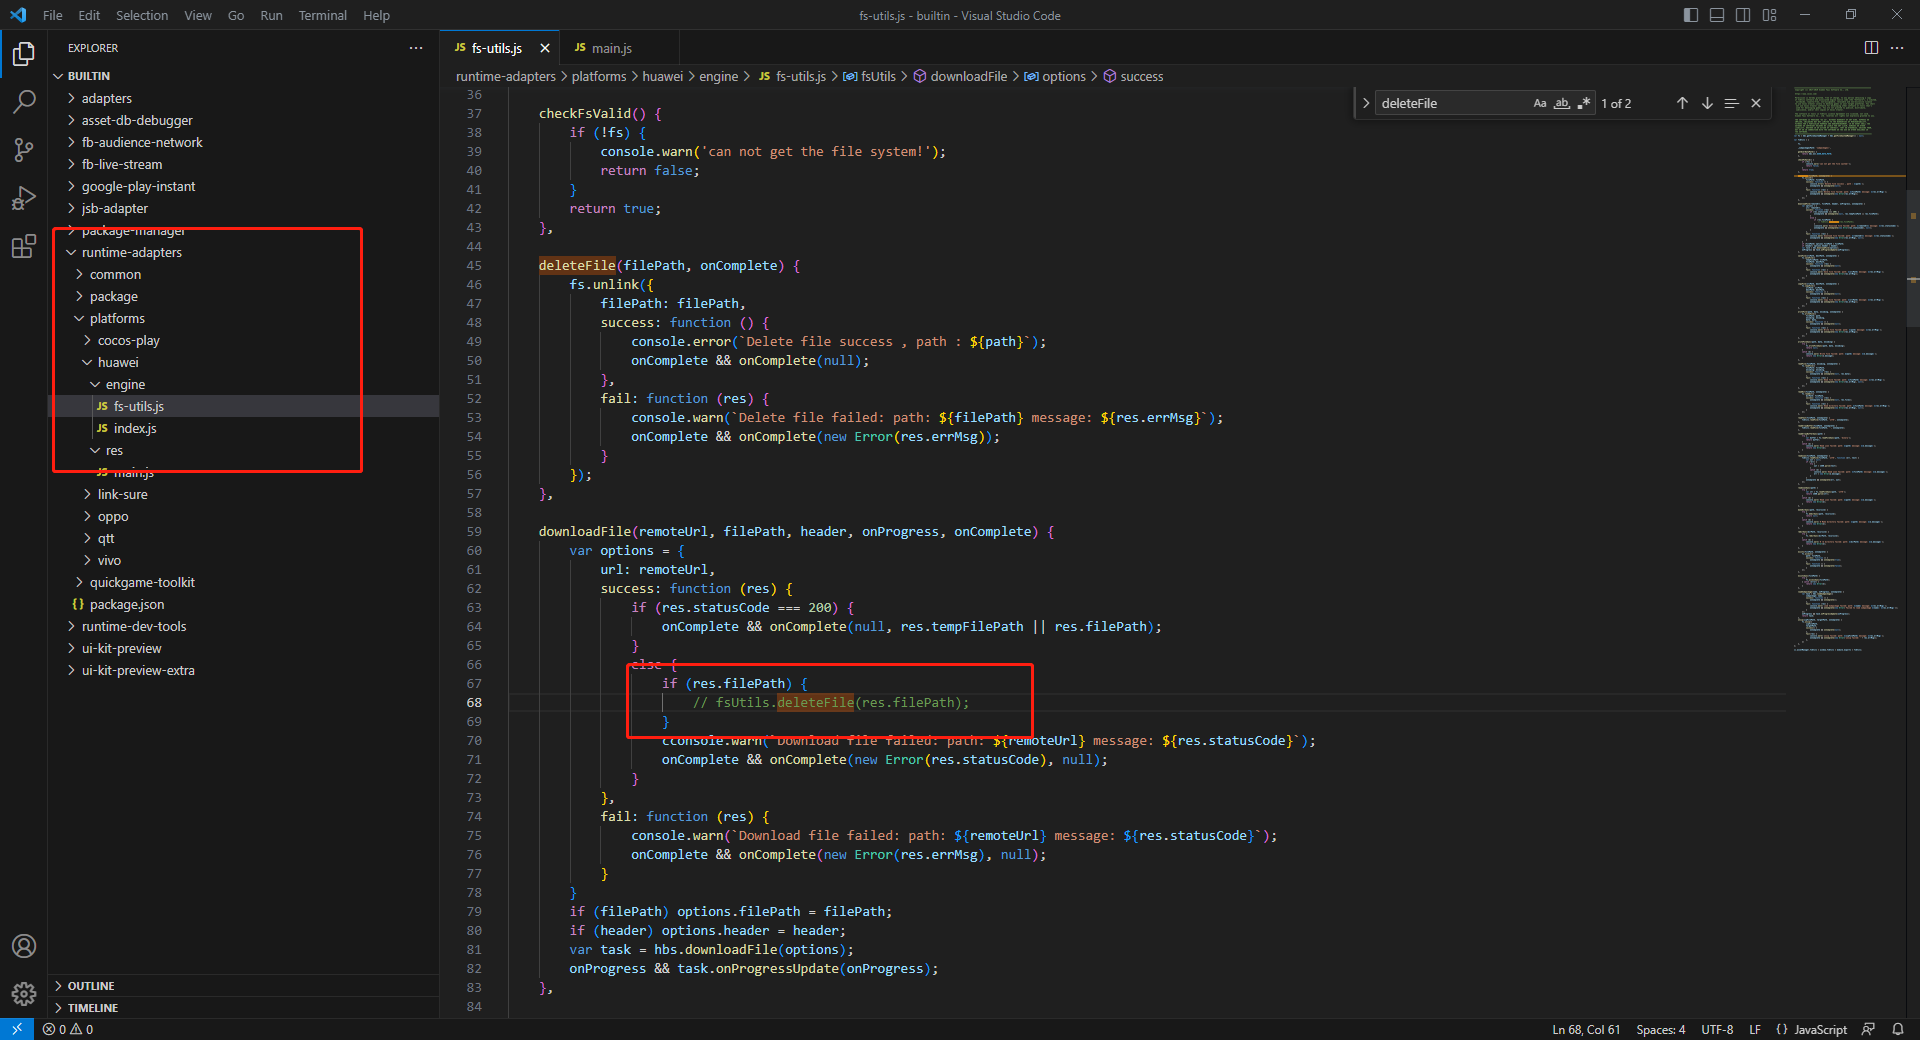Toggle Use Regular Expression in find
Screen dimensions: 1920x1040
(1584, 103)
